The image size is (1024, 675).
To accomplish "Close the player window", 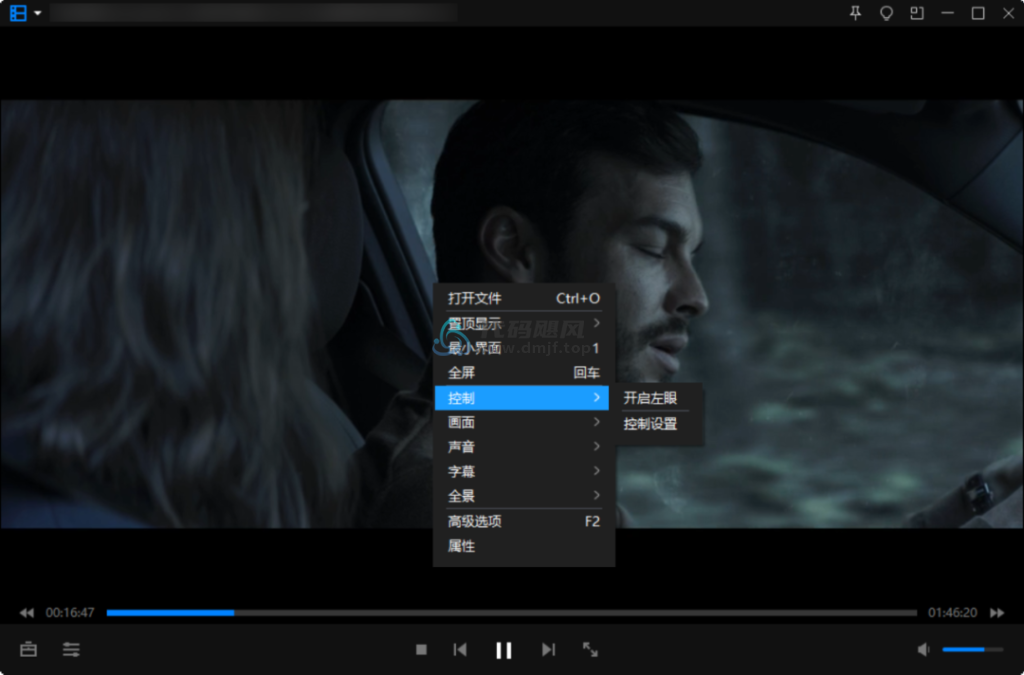I will [1008, 13].
